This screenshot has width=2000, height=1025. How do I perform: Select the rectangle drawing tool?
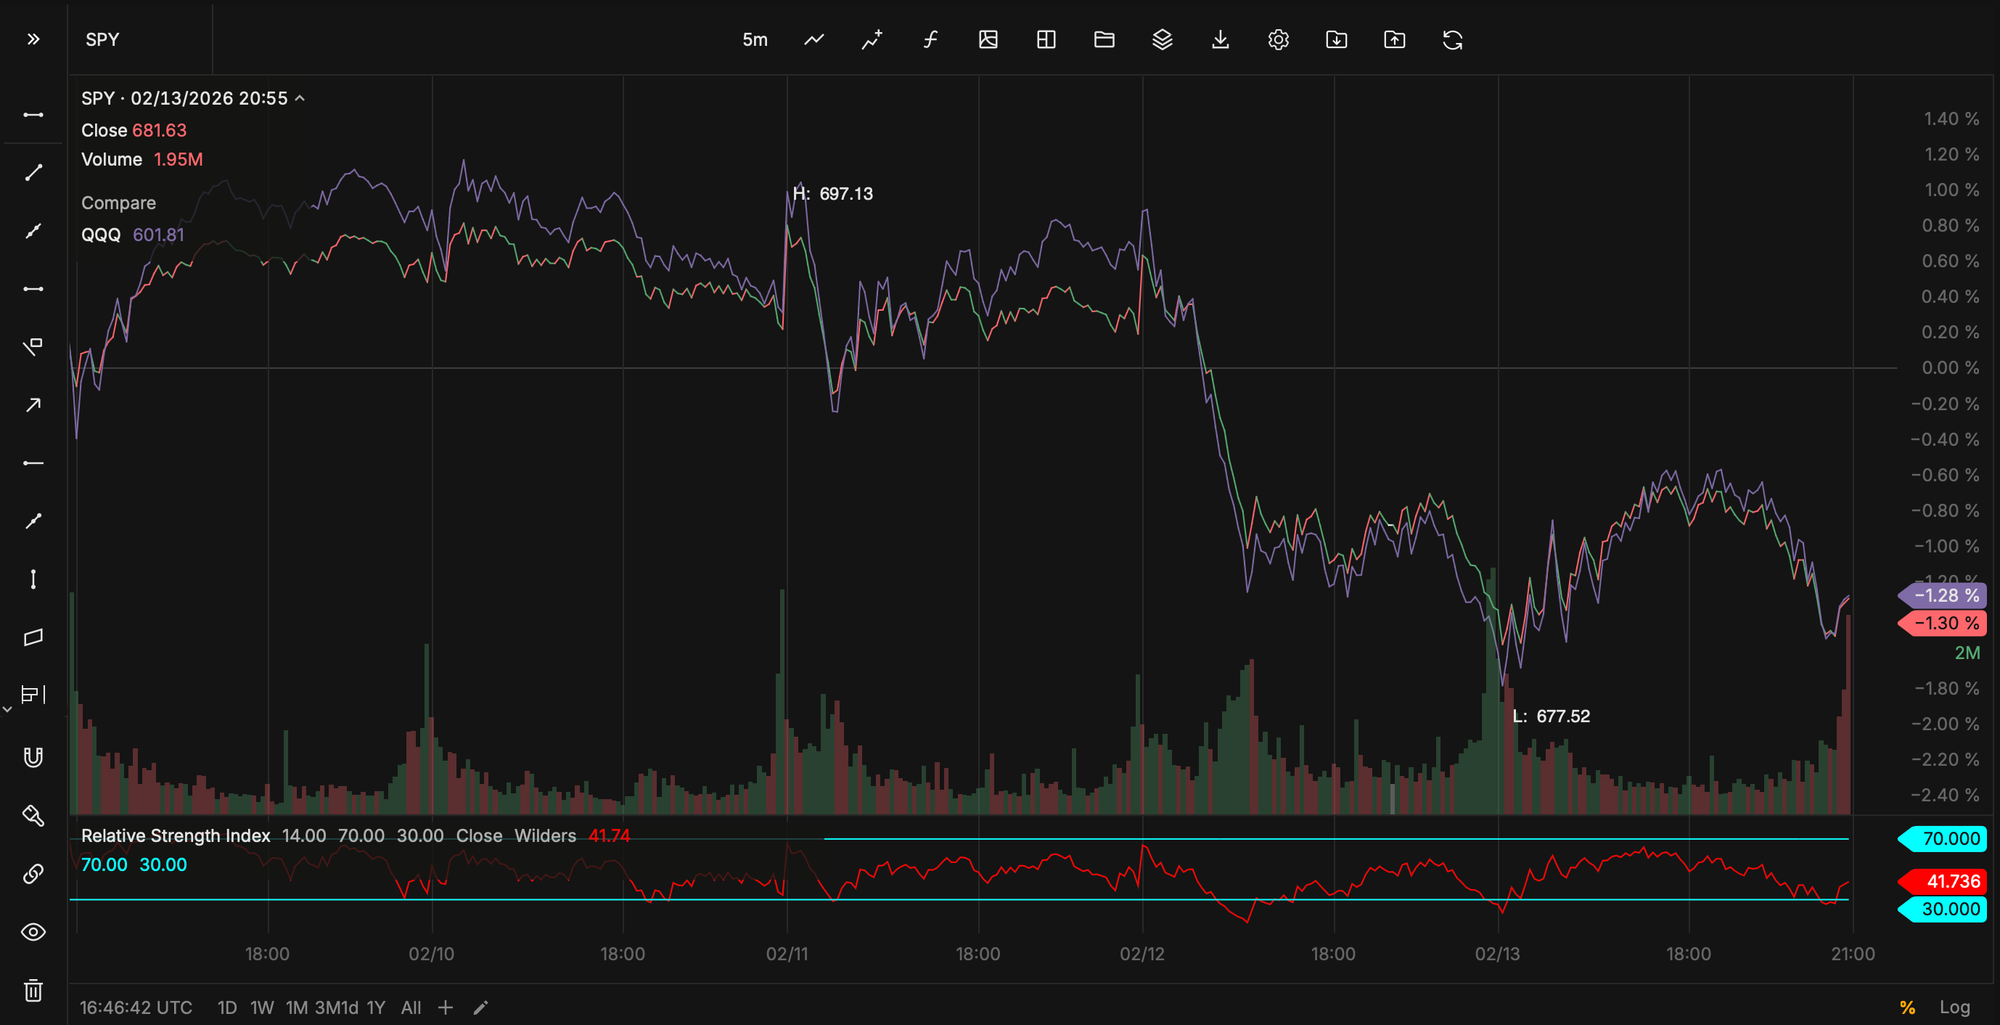pyautogui.click(x=33, y=637)
